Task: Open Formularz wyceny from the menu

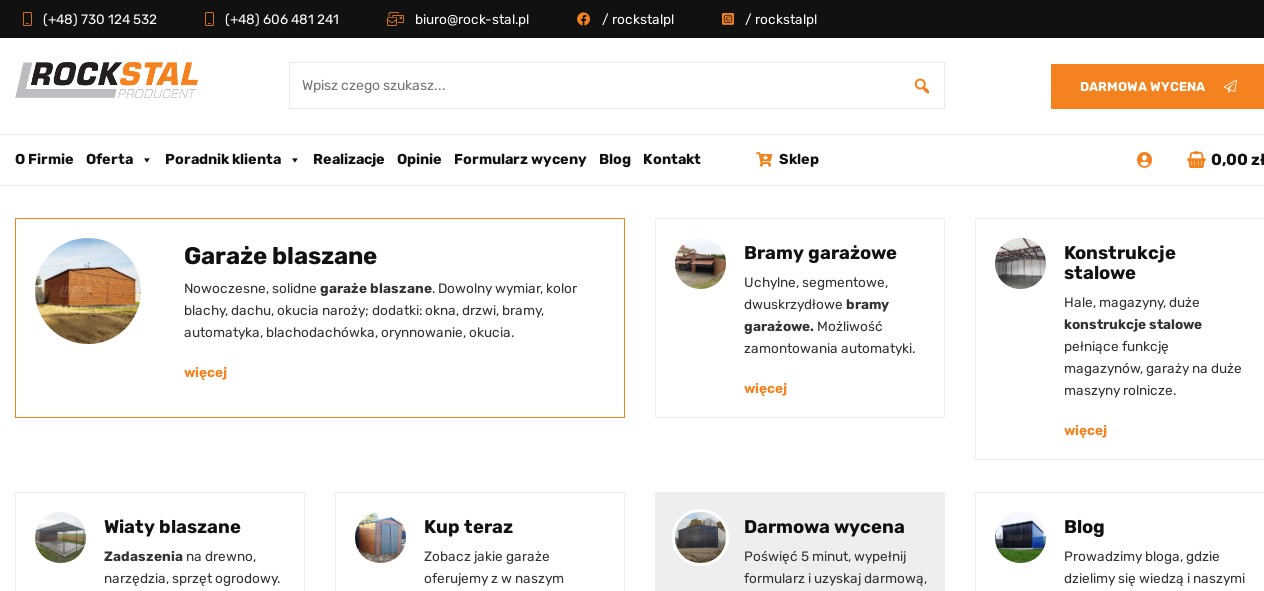Action: [x=520, y=159]
